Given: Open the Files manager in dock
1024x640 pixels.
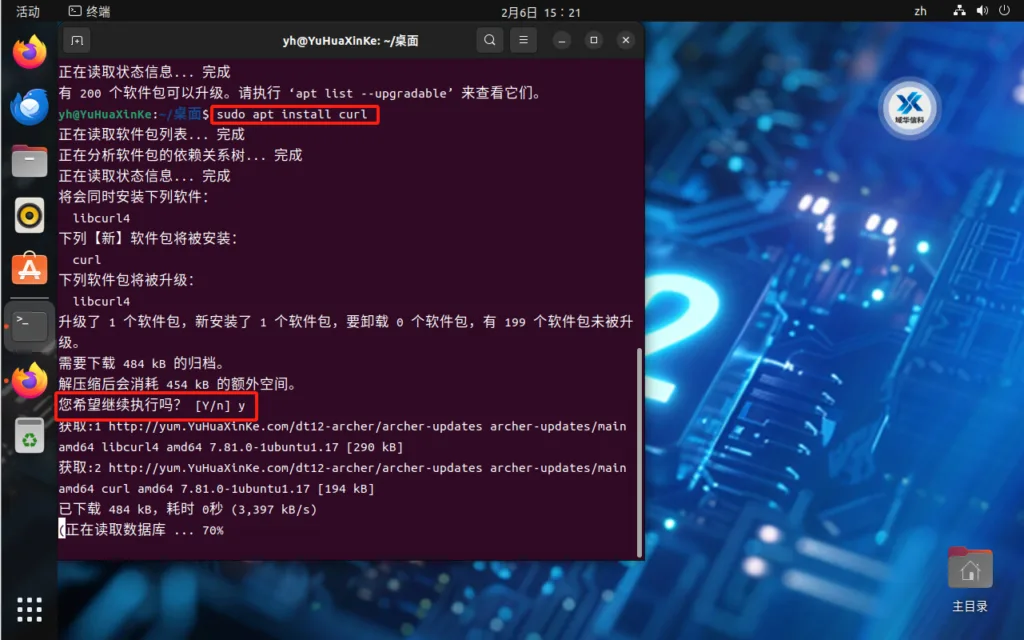Looking at the screenshot, I should pyautogui.click(x=29, y=161).
